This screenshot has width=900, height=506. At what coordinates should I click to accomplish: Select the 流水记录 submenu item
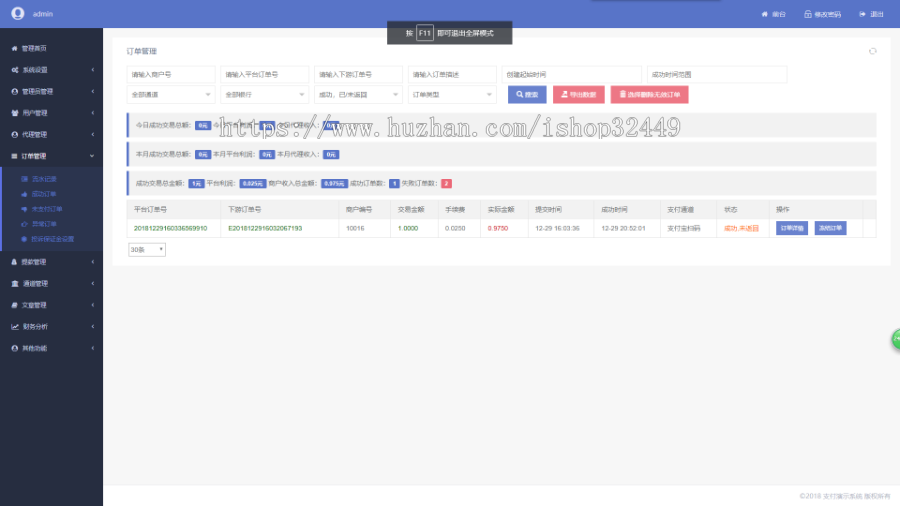(x=44, y=178)
